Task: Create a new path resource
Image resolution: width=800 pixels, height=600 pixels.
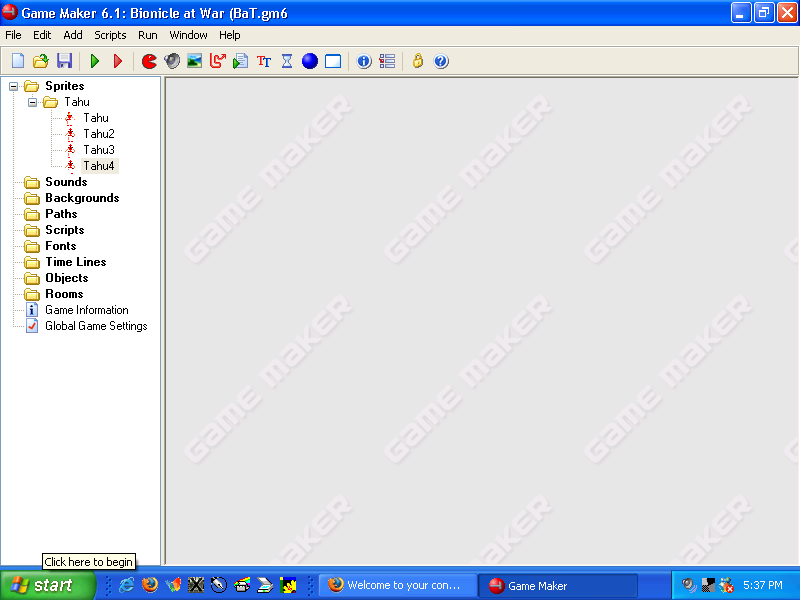Action: pyautogui.click(x=218, y=61)
